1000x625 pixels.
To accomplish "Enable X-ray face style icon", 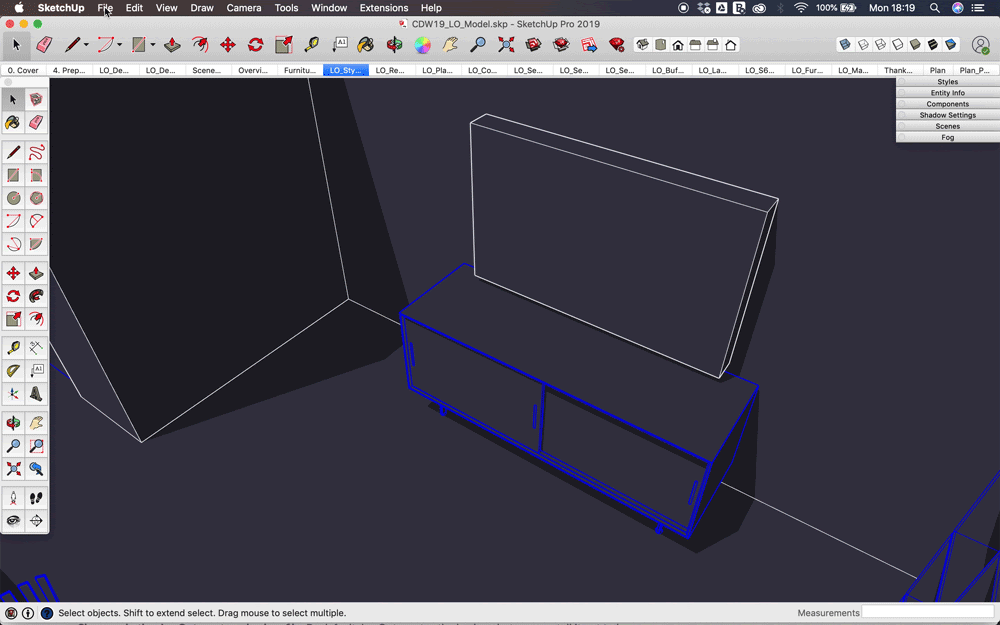I will click(845, 45).
